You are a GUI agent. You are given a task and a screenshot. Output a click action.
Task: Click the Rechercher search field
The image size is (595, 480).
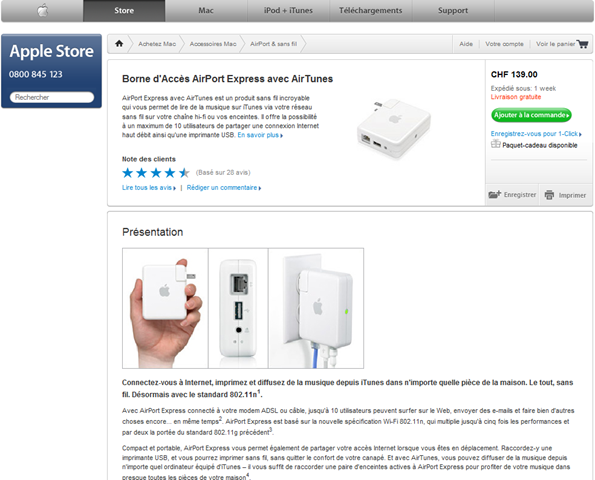pyautogui.click(x=52, y=97)
